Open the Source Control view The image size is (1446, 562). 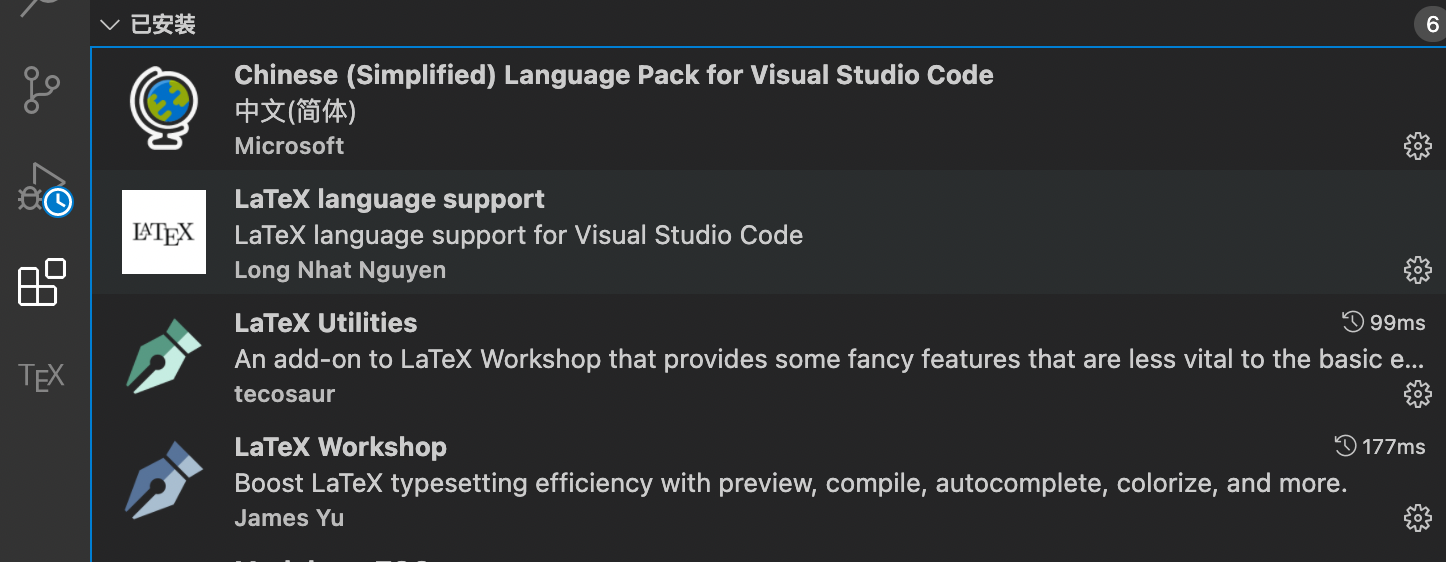[42, 90]
